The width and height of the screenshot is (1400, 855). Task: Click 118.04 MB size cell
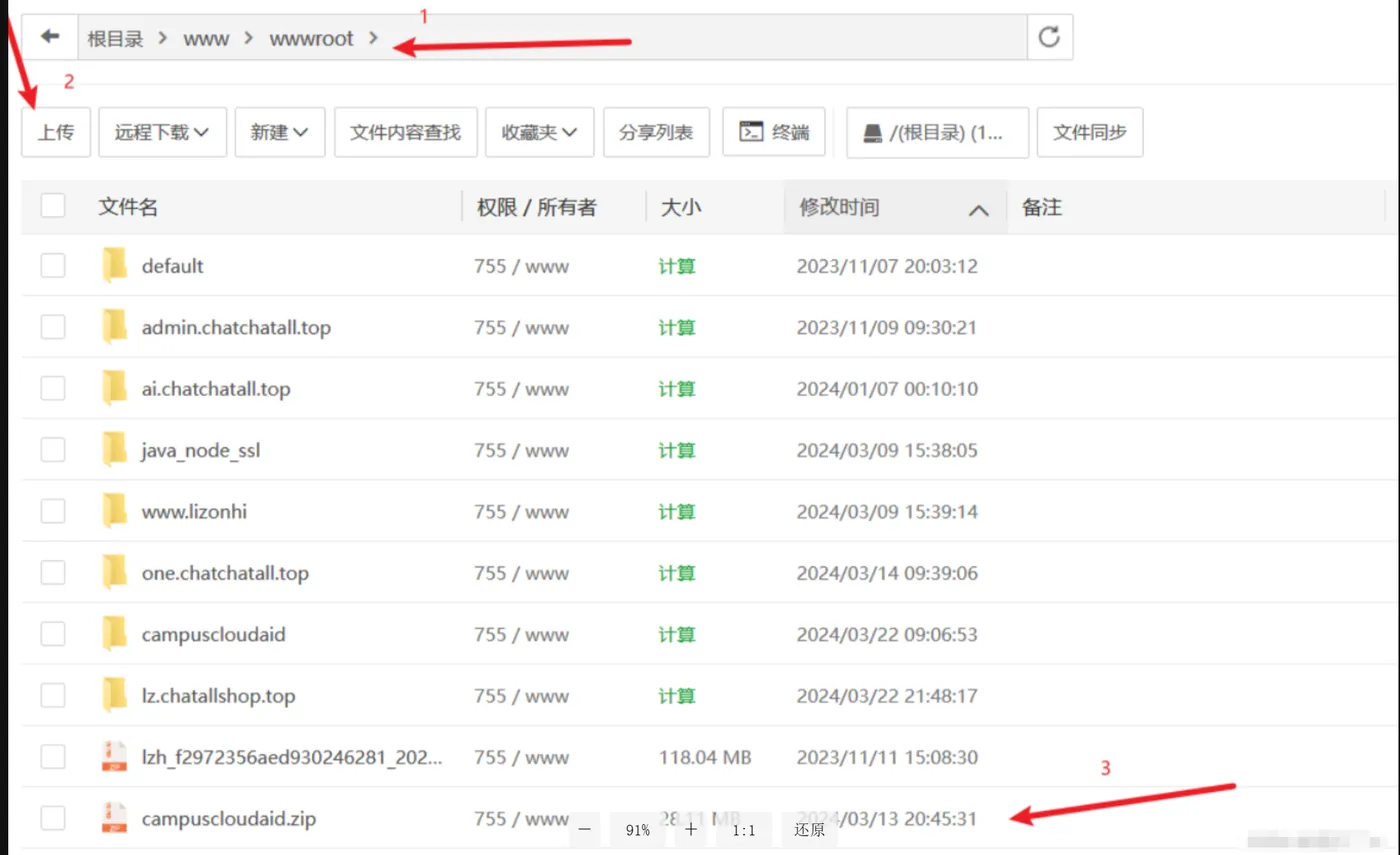point(705,758)
